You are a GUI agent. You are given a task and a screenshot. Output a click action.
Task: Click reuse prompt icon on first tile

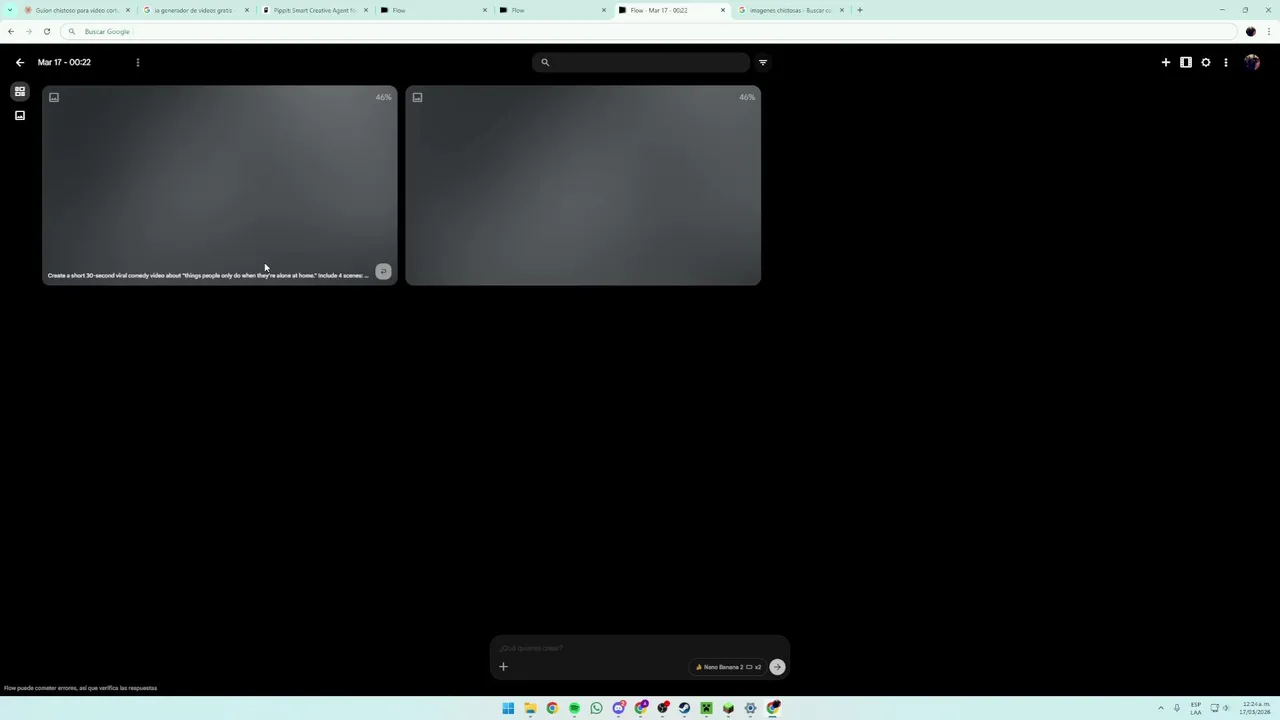383,271
